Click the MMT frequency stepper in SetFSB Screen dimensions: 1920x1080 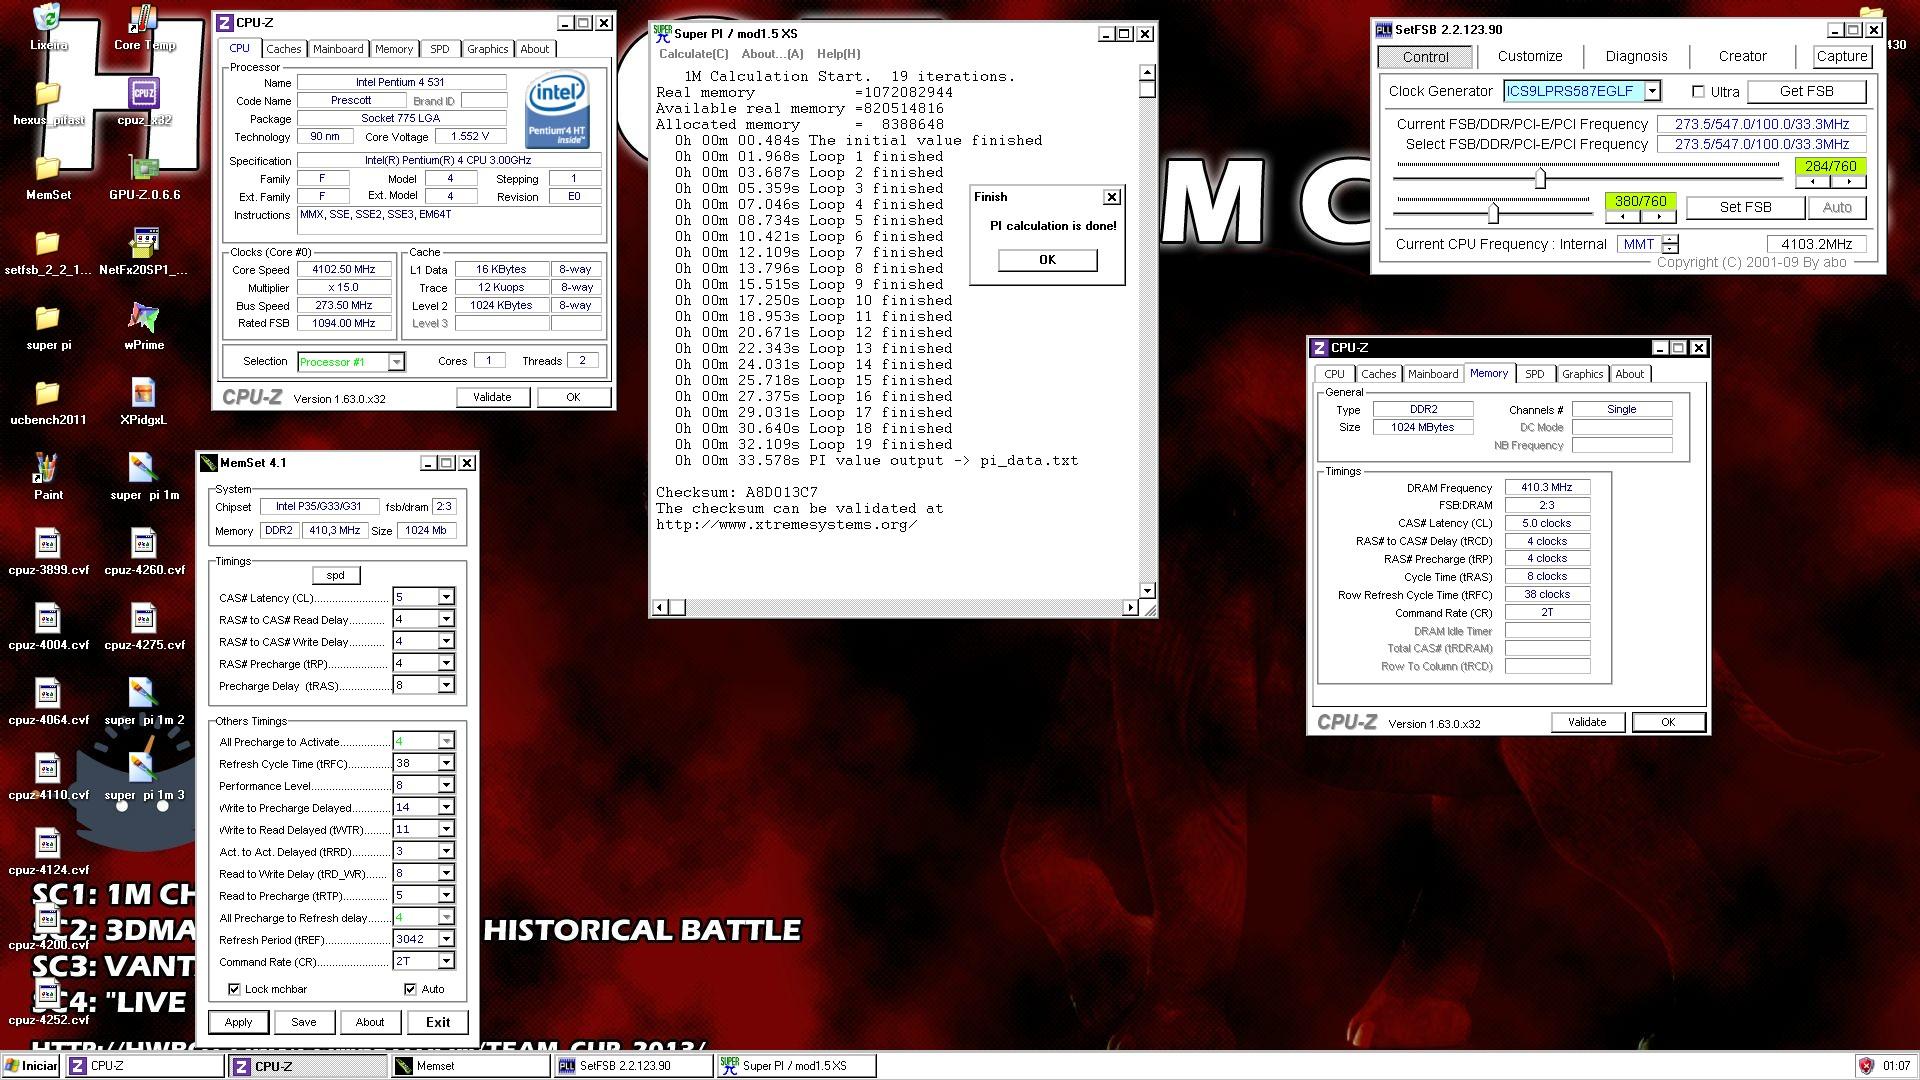[x=1670, y=244]
